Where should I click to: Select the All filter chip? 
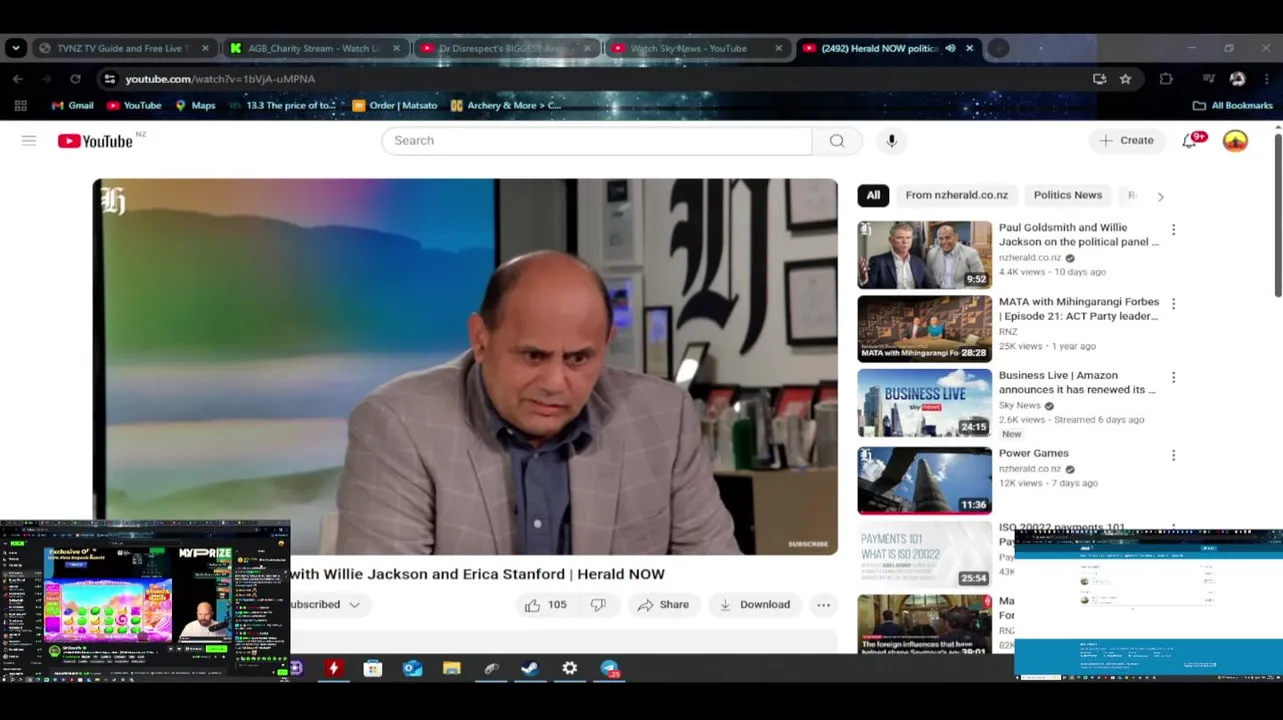click(x=873, y=195)
